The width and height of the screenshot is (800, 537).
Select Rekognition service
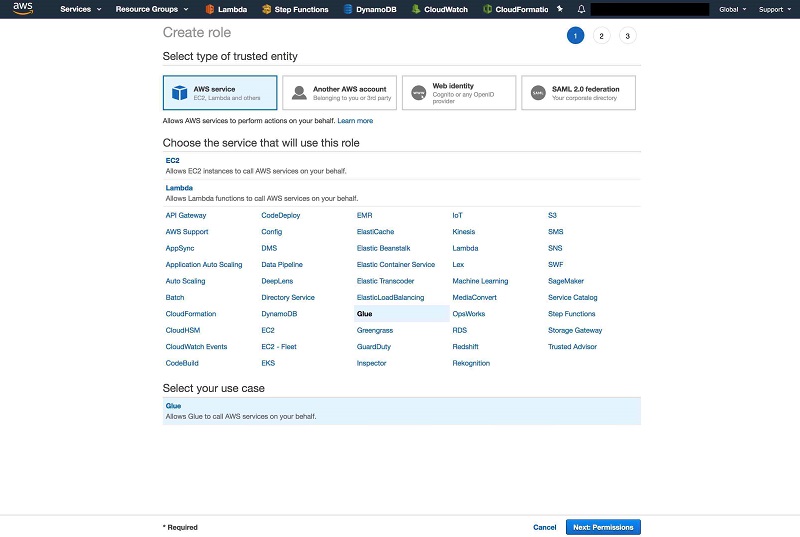point(471,363)
